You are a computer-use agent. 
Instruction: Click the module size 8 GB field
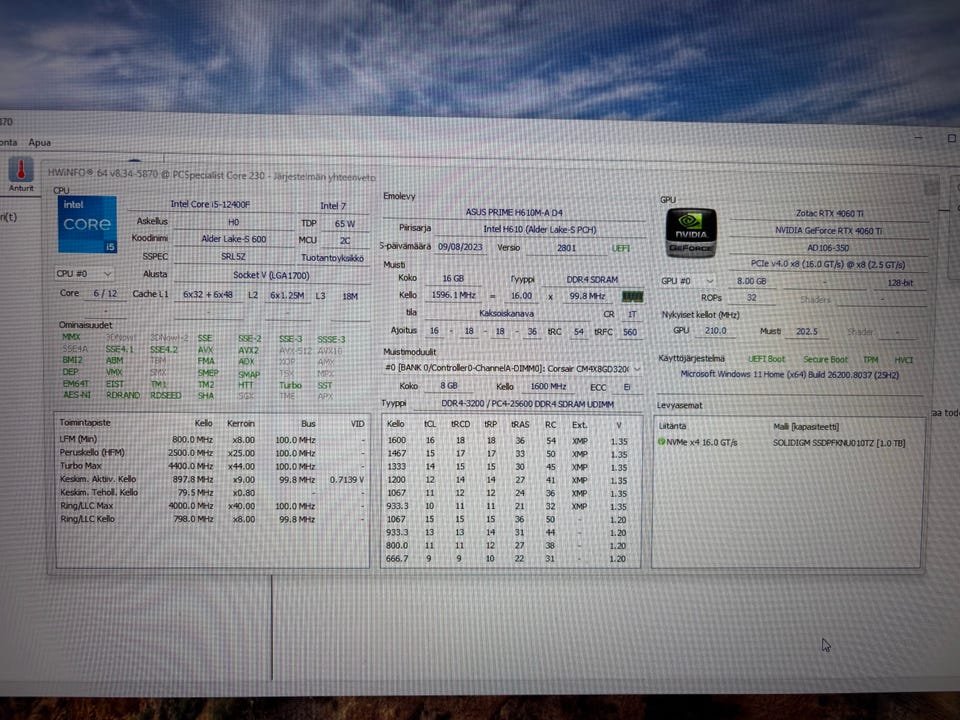449,386
